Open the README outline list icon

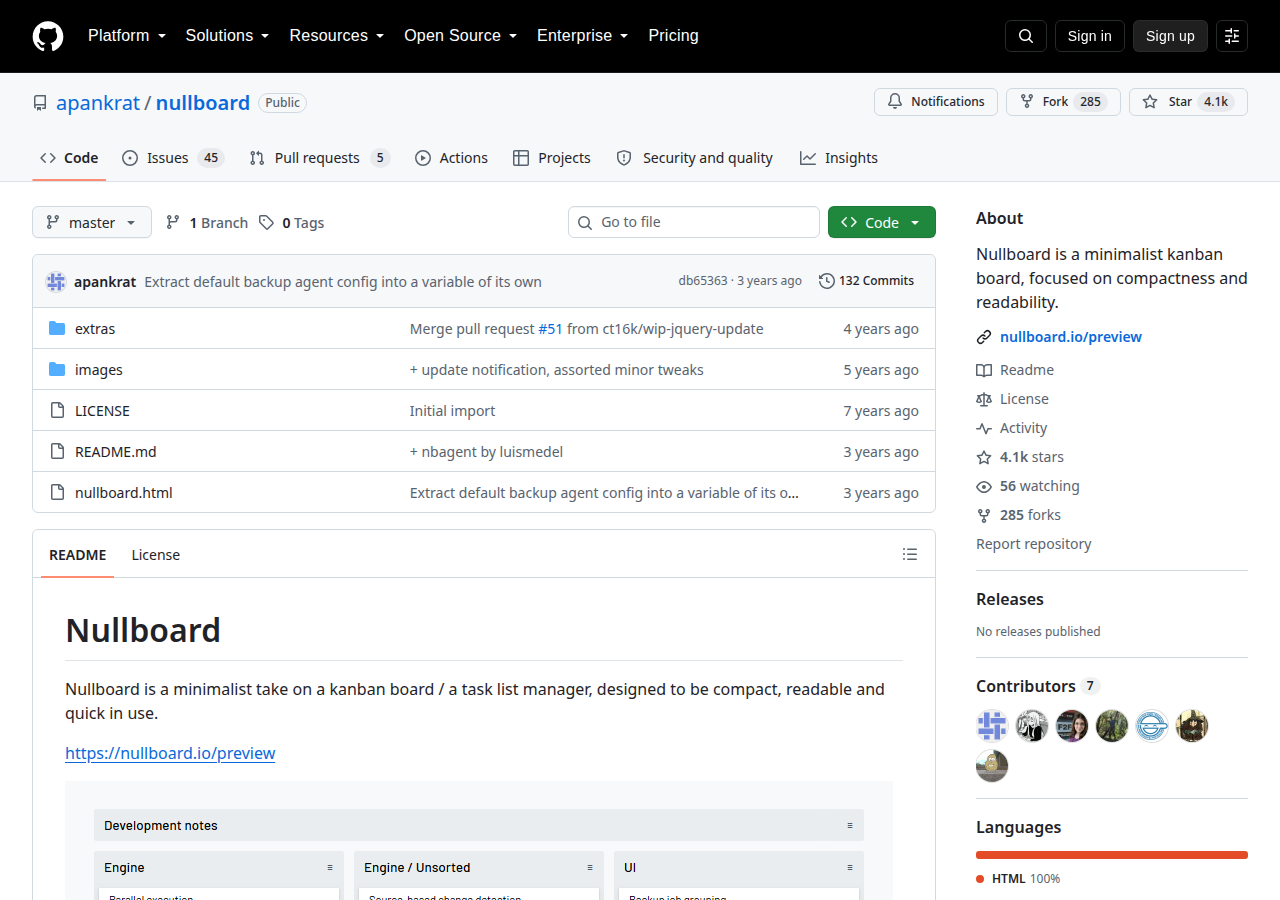click(x=910, y=554)
